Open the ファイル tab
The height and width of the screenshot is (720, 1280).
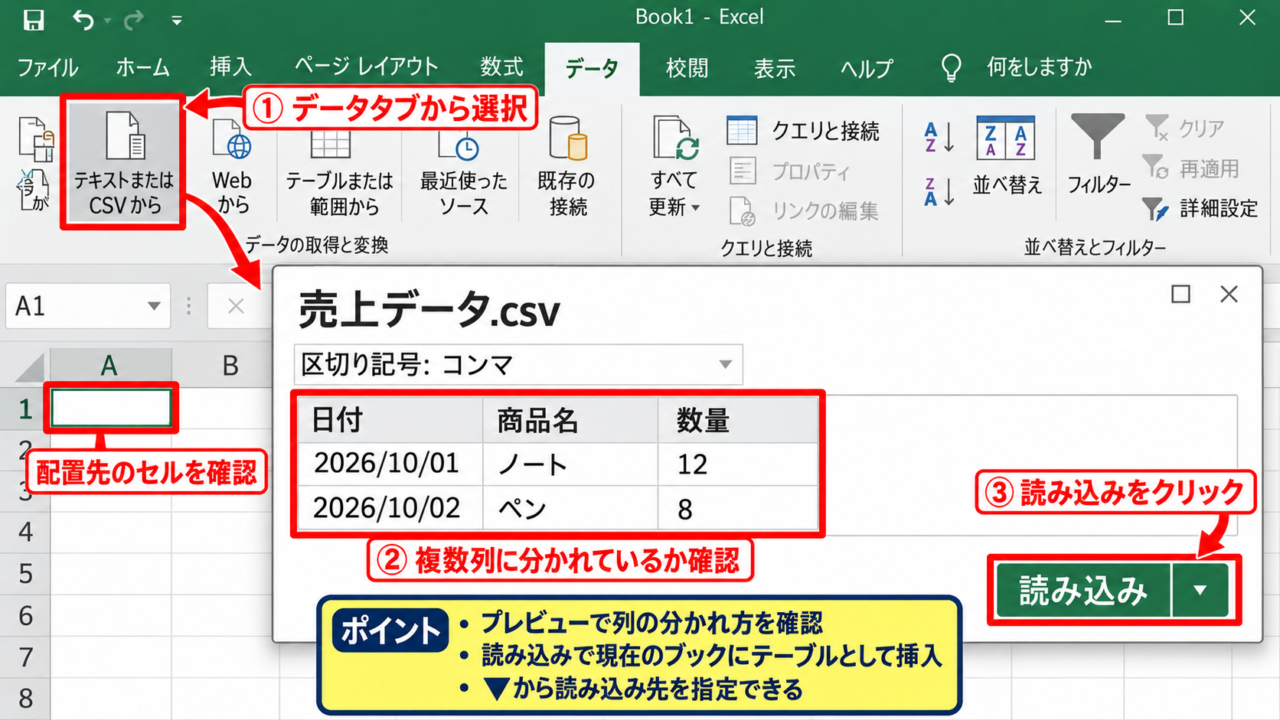(48, 68)
